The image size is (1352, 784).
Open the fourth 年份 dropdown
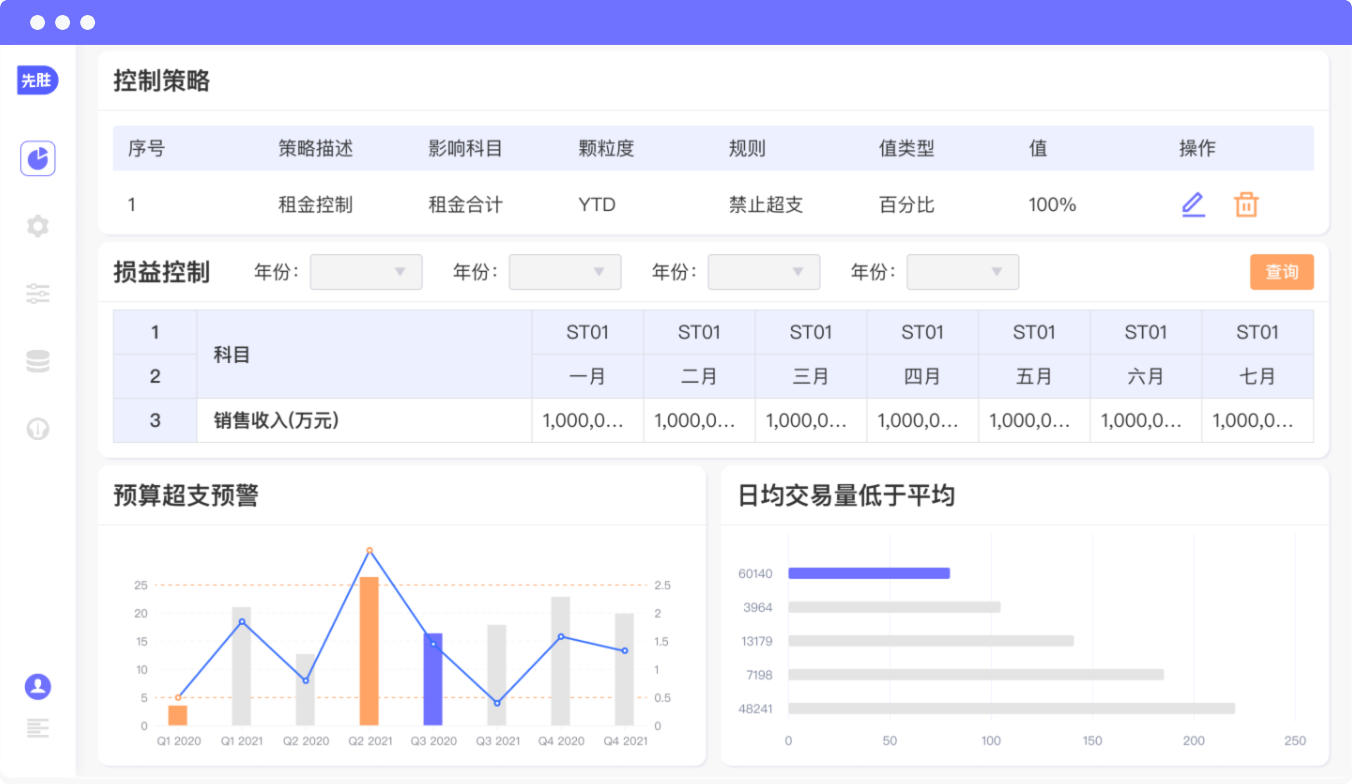(963, 272)
